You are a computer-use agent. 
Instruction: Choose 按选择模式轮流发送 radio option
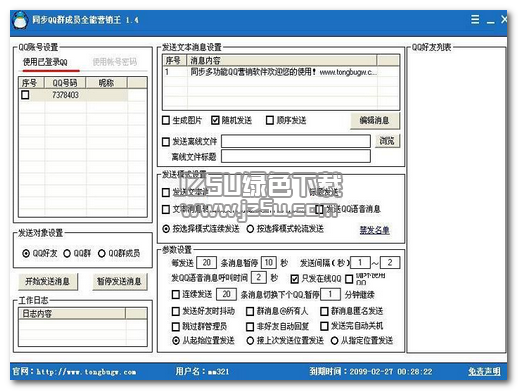point(250,229)
